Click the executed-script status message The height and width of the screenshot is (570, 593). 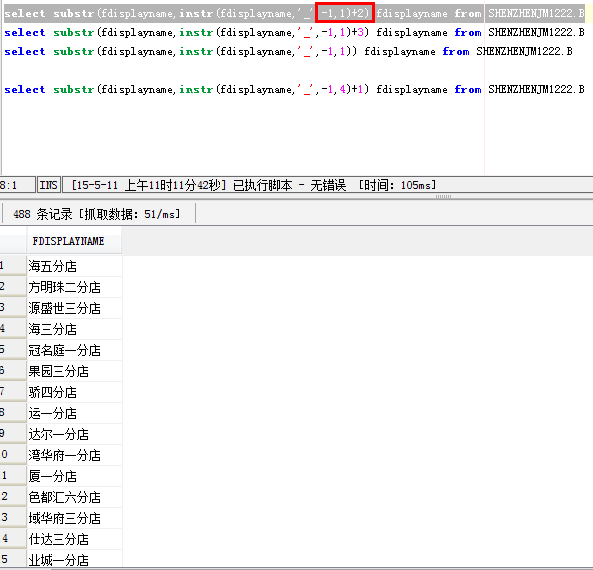pos(253,185)
